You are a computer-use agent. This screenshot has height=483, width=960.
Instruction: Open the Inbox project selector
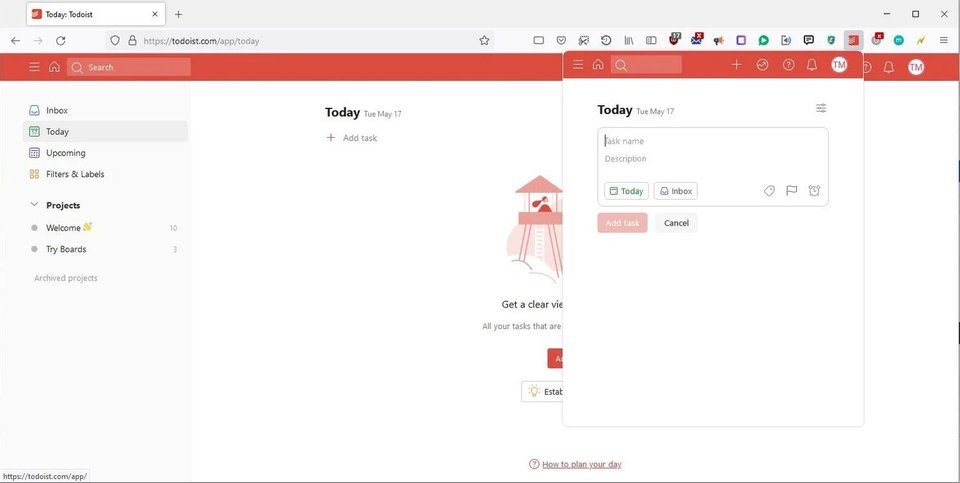675,191
